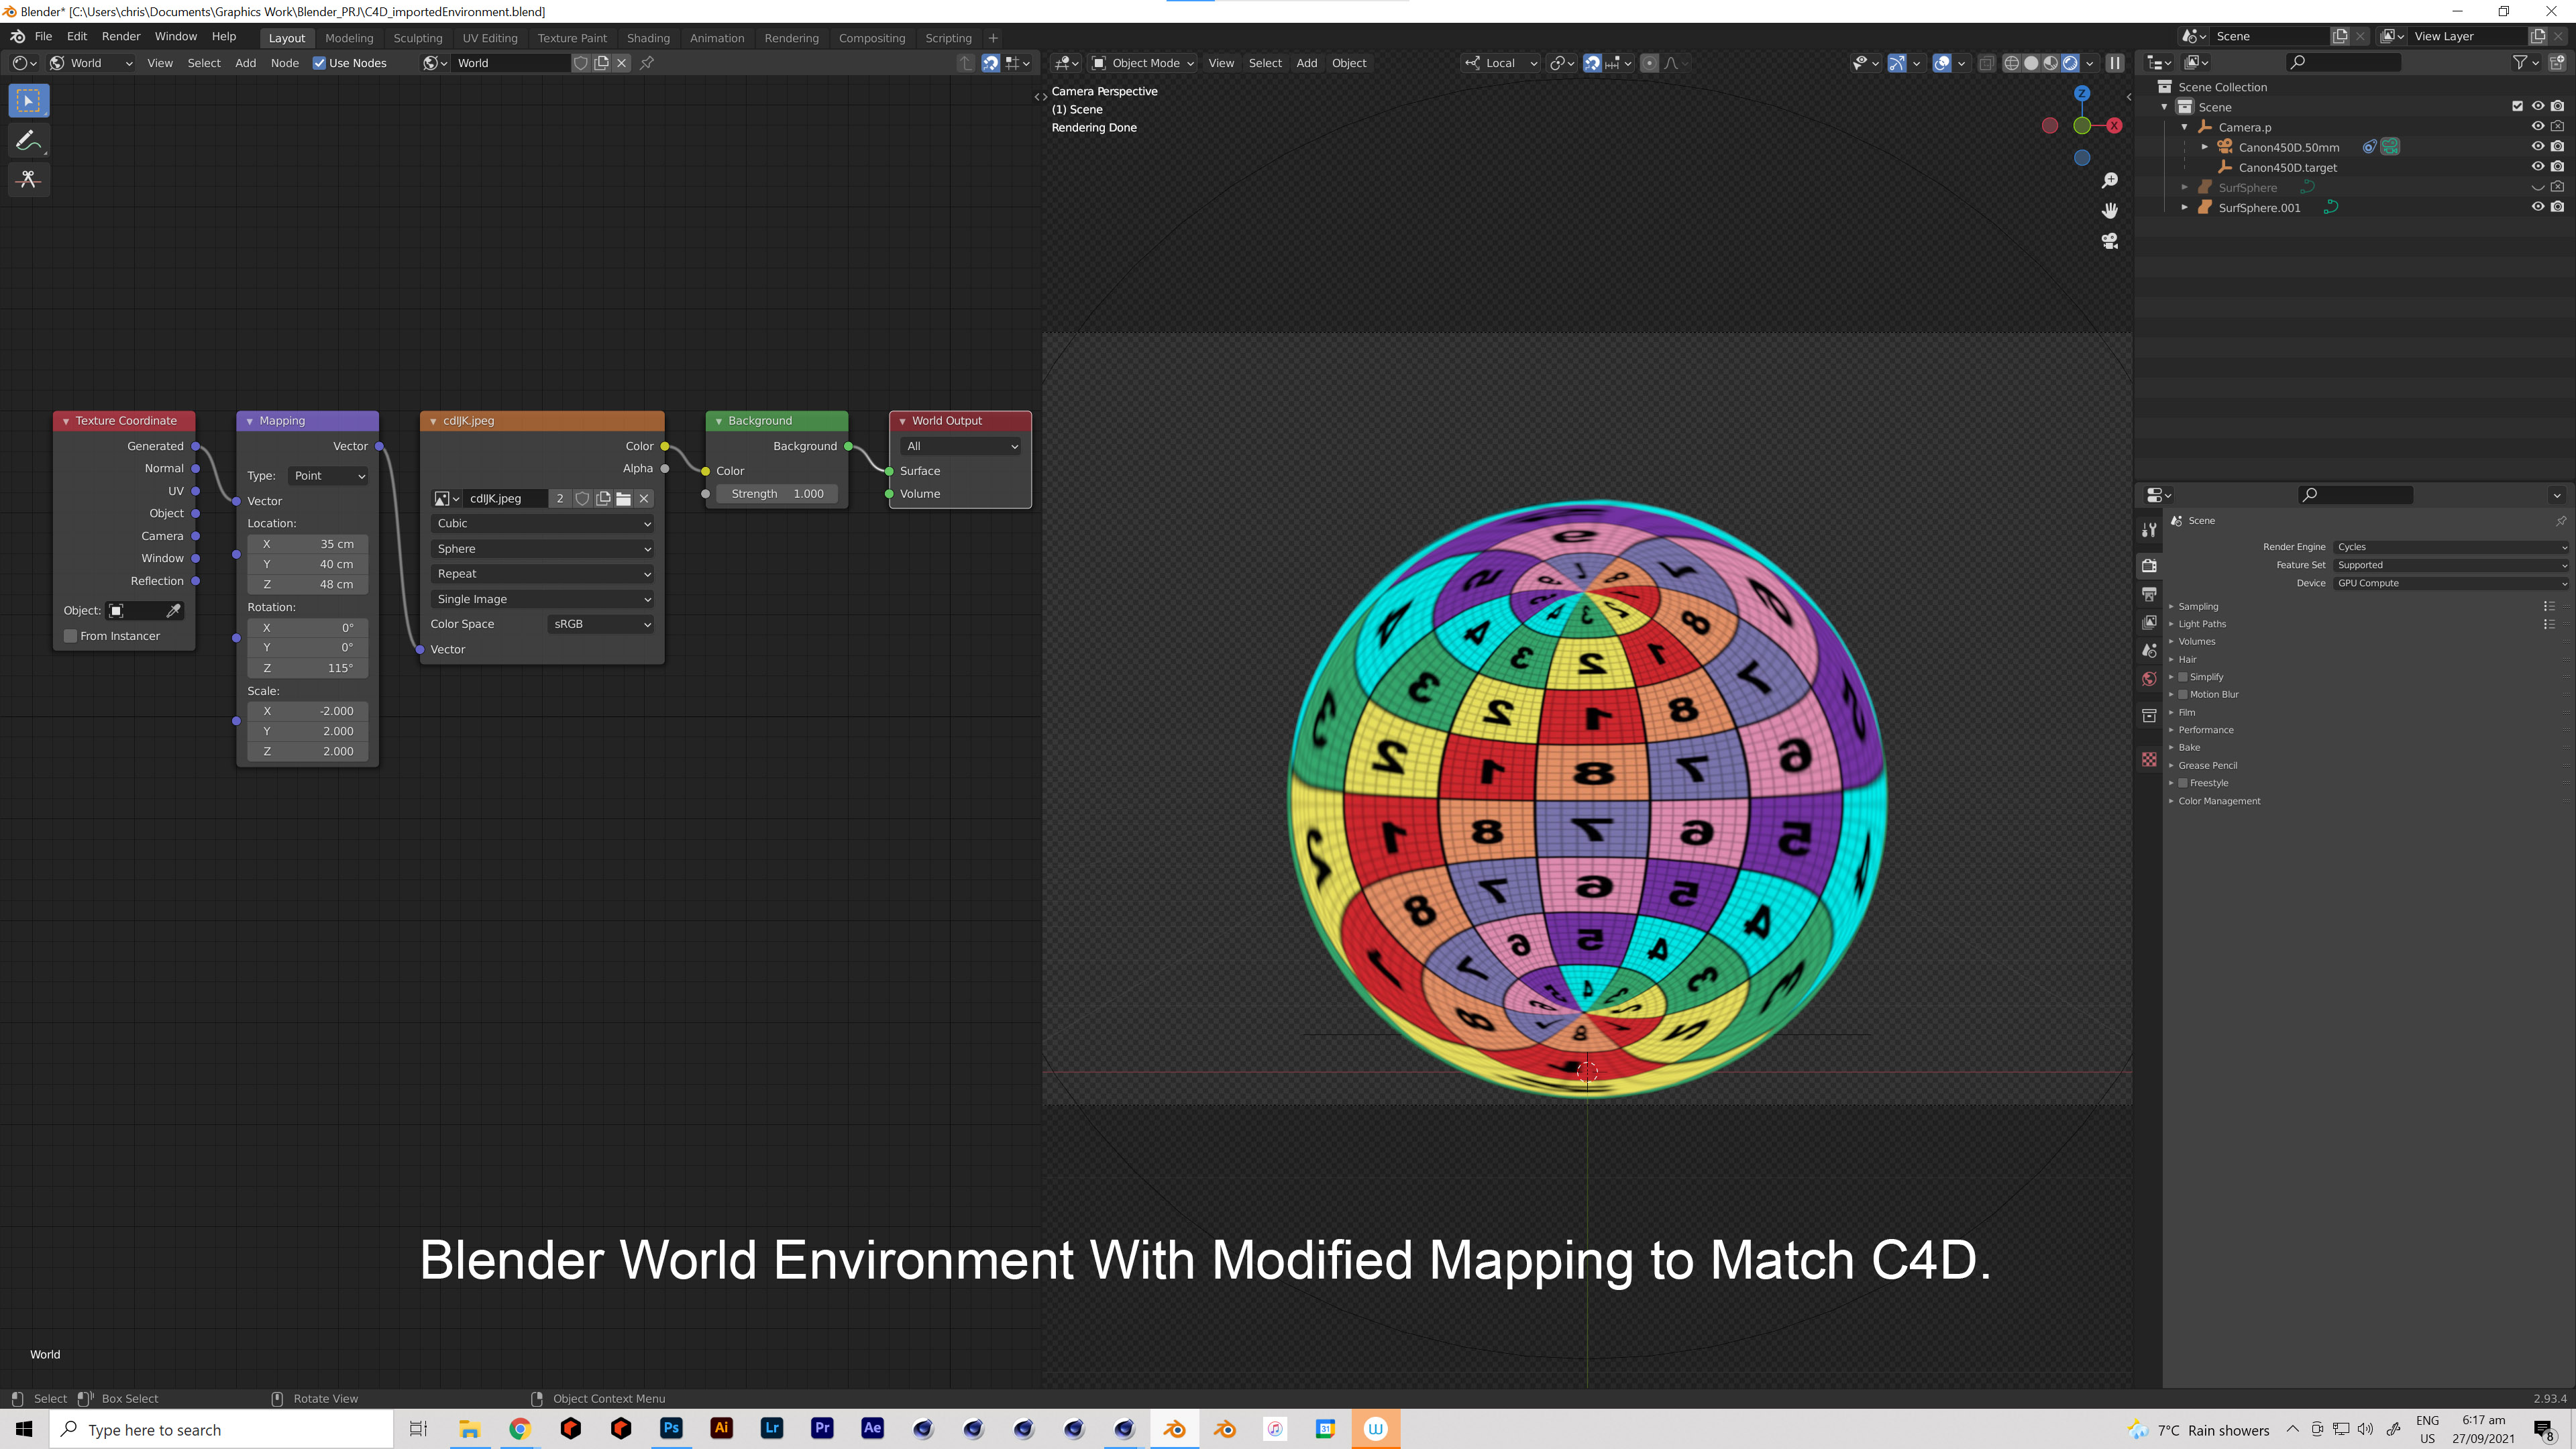Screen dimensions: 2576x1449
Task: Toggle viewport overlays button
Action: 1942,63
